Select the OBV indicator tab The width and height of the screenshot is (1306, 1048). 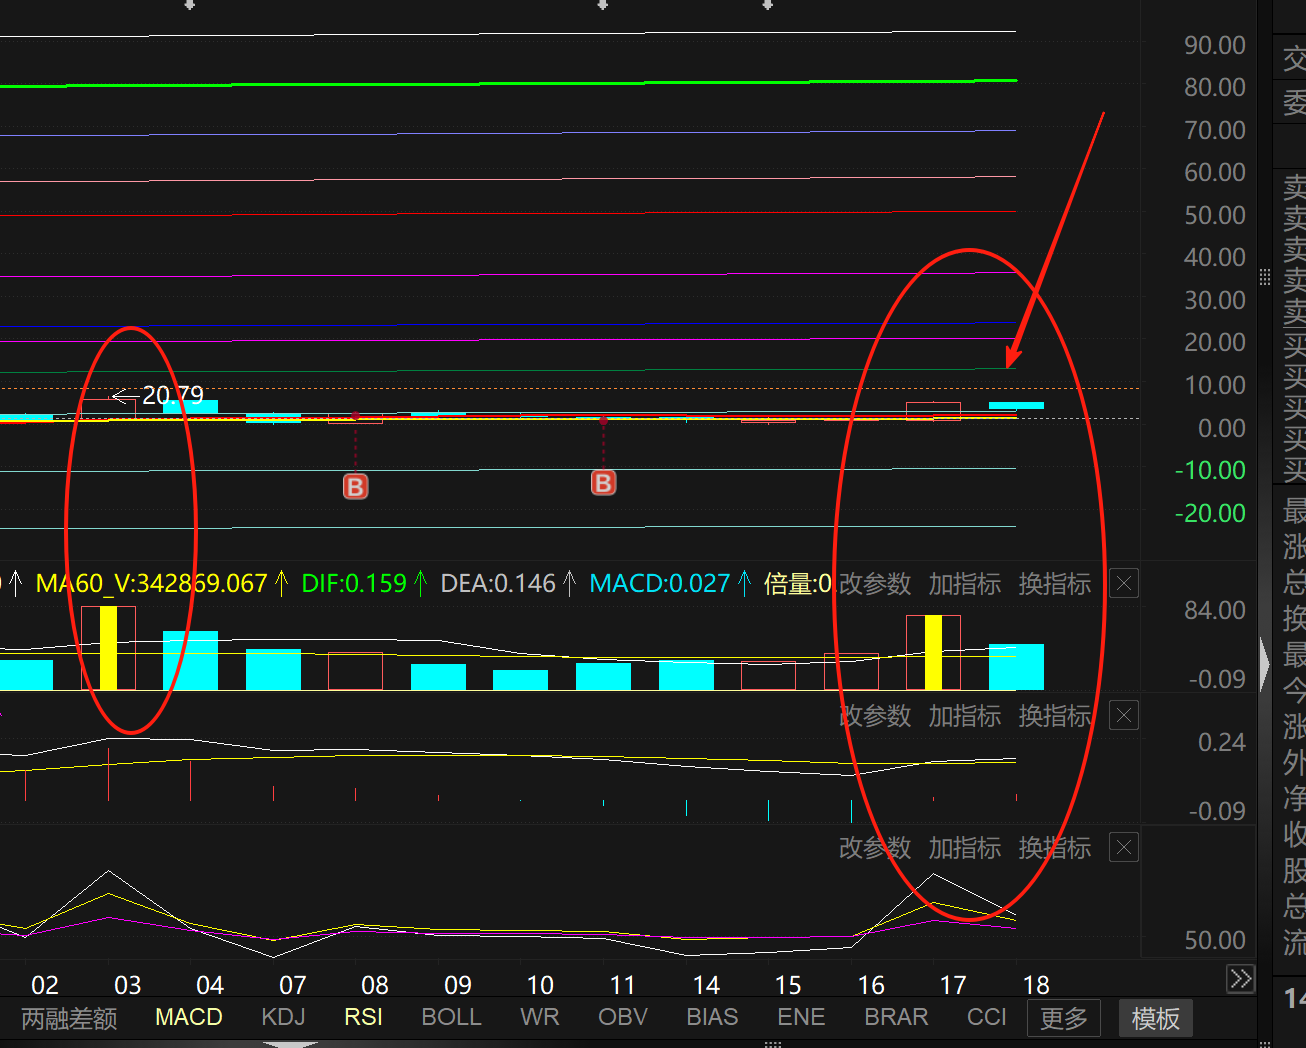pos(623,1017)
